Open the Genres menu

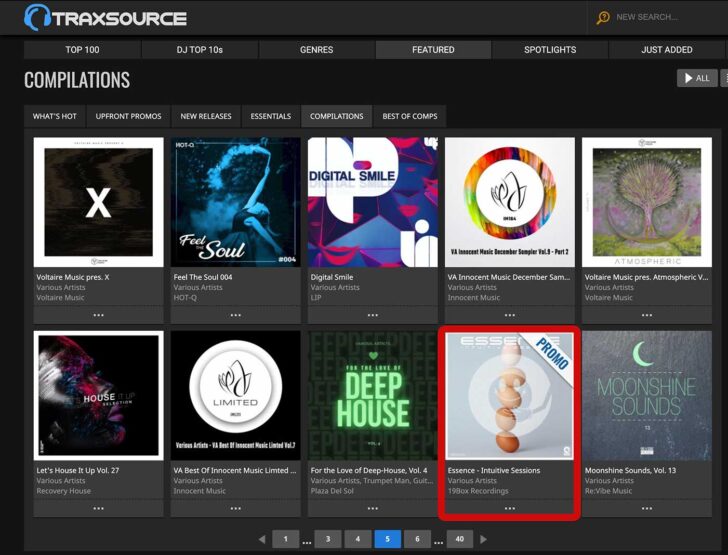(x=317, y=50)
